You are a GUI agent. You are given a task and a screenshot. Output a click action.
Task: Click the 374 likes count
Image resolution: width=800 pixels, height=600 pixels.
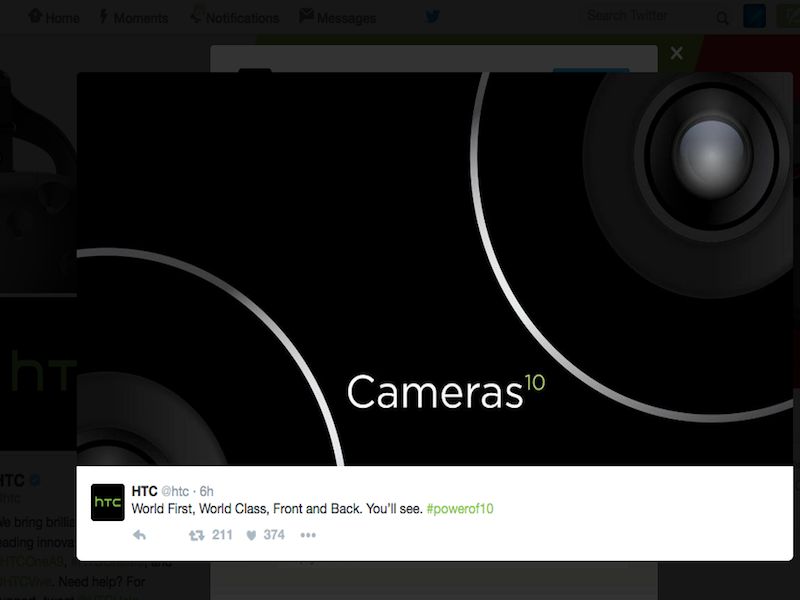tap(274, 535)
